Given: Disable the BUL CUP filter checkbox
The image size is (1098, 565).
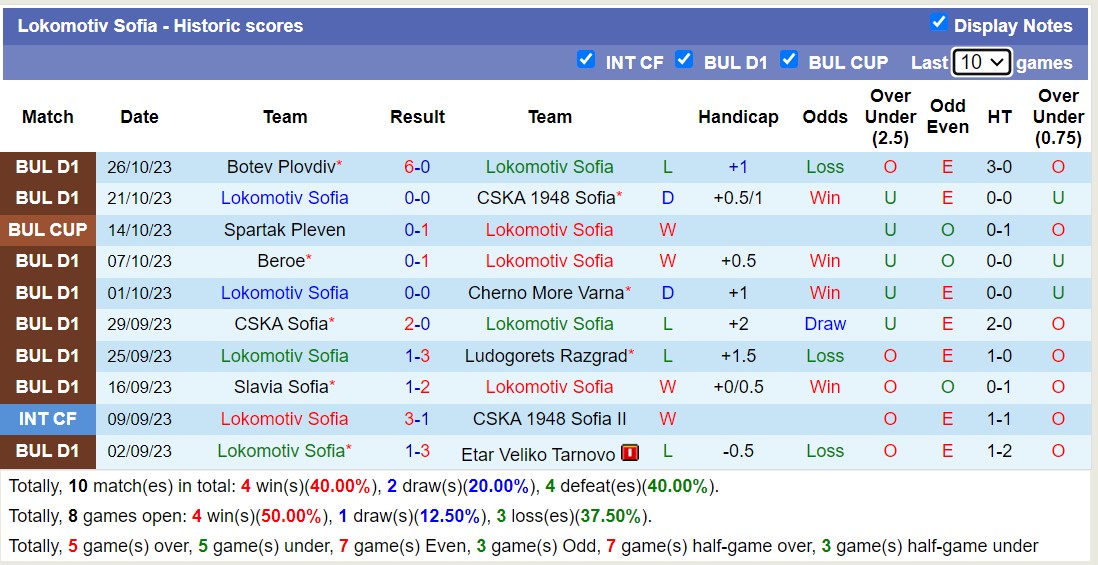Looking at the screenshot, I should click(789, 59).
